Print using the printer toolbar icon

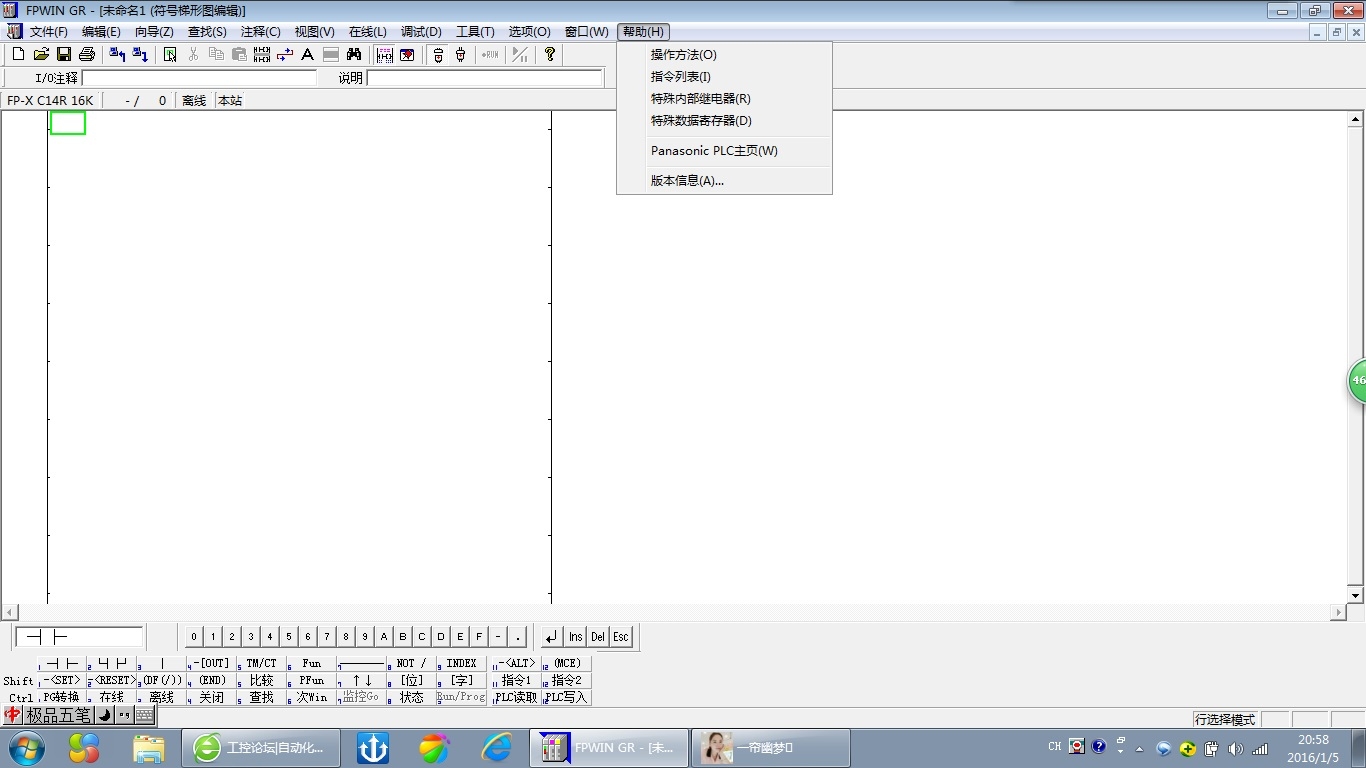click(87, 55)
